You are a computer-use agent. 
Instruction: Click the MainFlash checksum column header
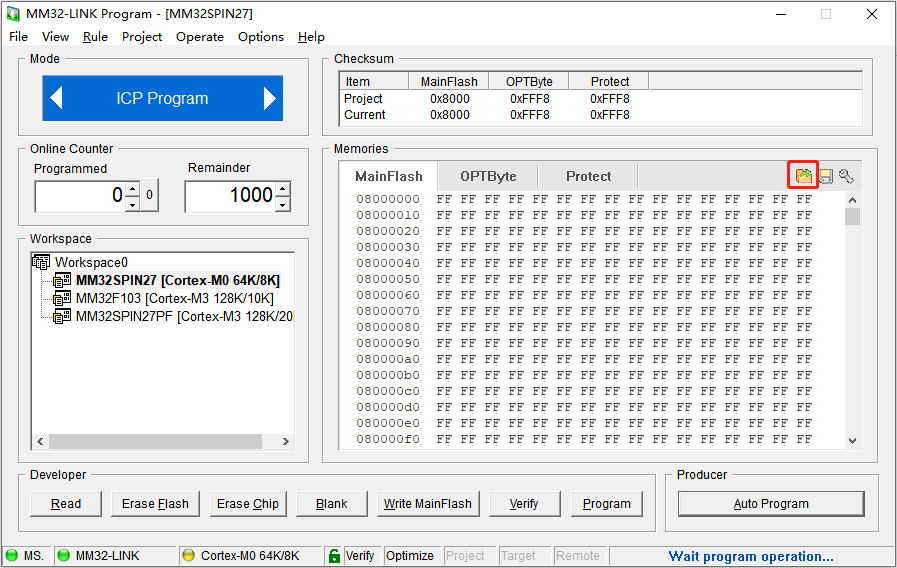[449, 81]
